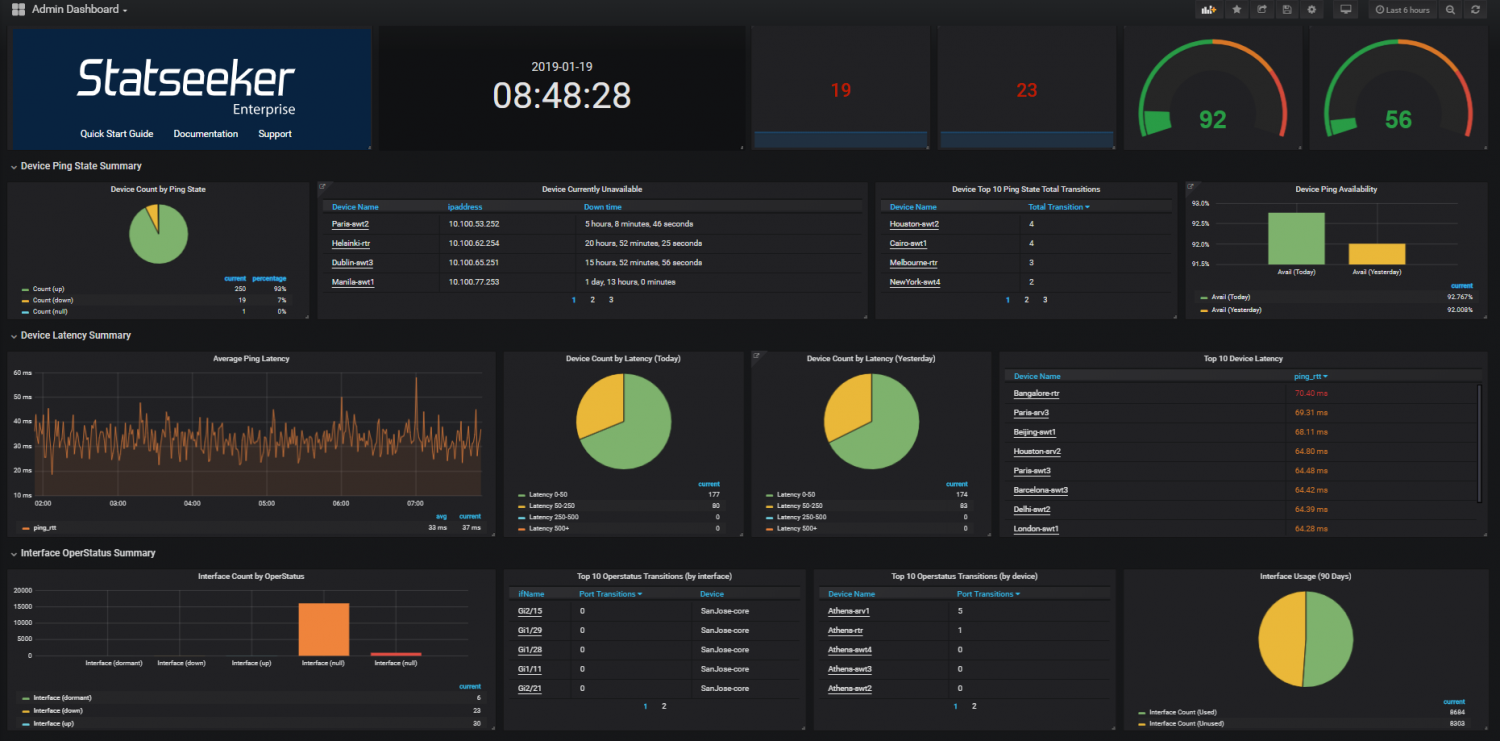Toggle Interface Count (Used) legend series
The width and height of the screenshot is (1500, 741).
pyautogui.click(x=1181, y=712)
